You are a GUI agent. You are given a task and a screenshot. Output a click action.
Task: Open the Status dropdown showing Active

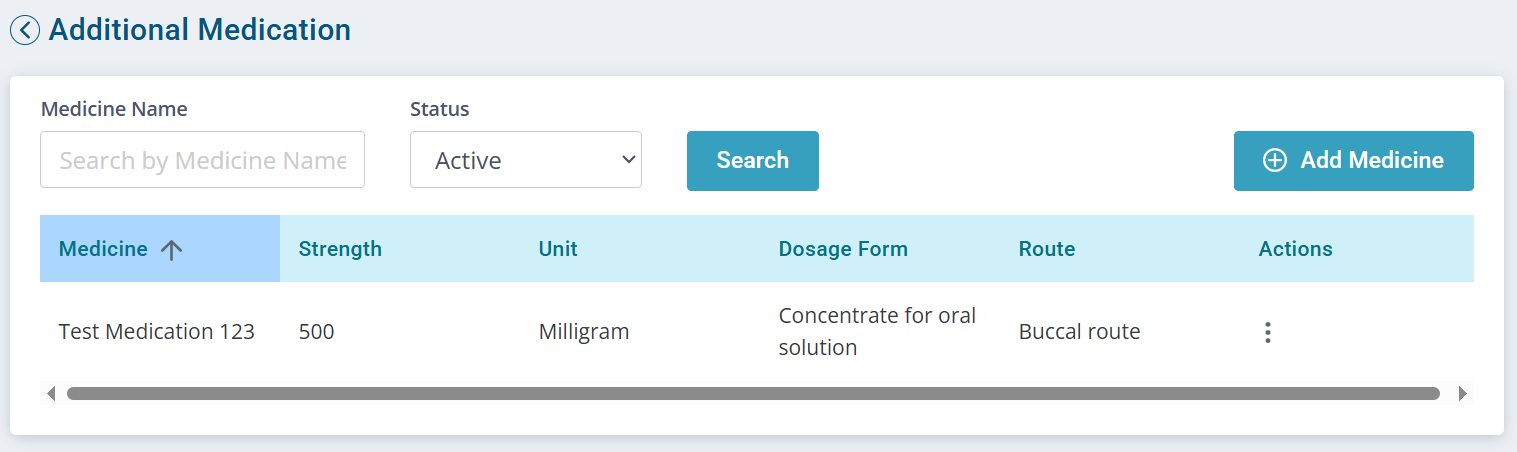tap(526, 160)
